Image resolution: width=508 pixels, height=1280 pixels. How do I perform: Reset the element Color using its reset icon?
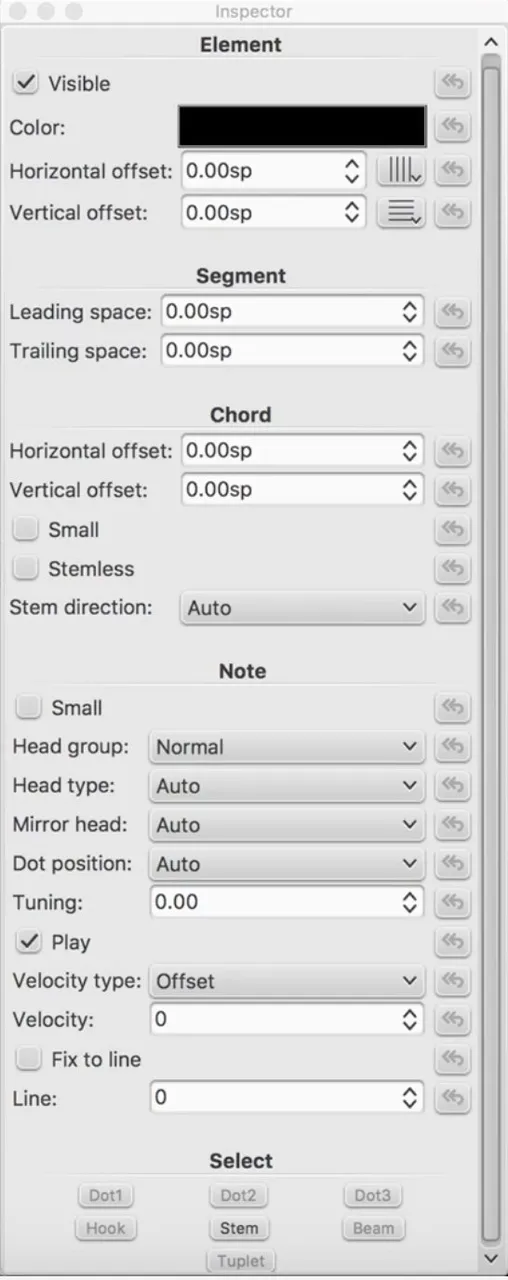click(x=453, y=127)
